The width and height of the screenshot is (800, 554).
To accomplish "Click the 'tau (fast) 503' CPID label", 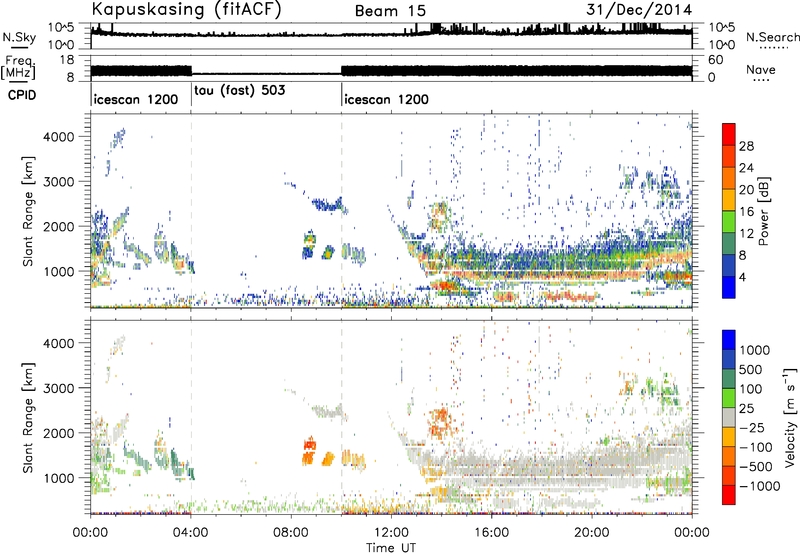I will pyautogui.click(x=240, y=90).
